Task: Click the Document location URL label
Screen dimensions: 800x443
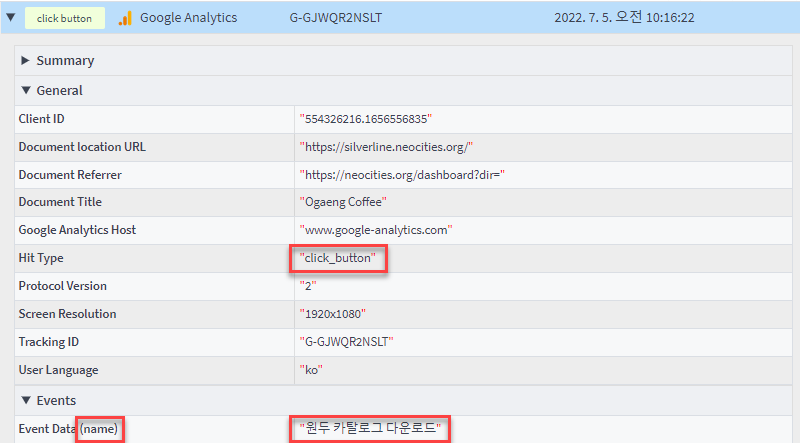Action: (82, 147)
